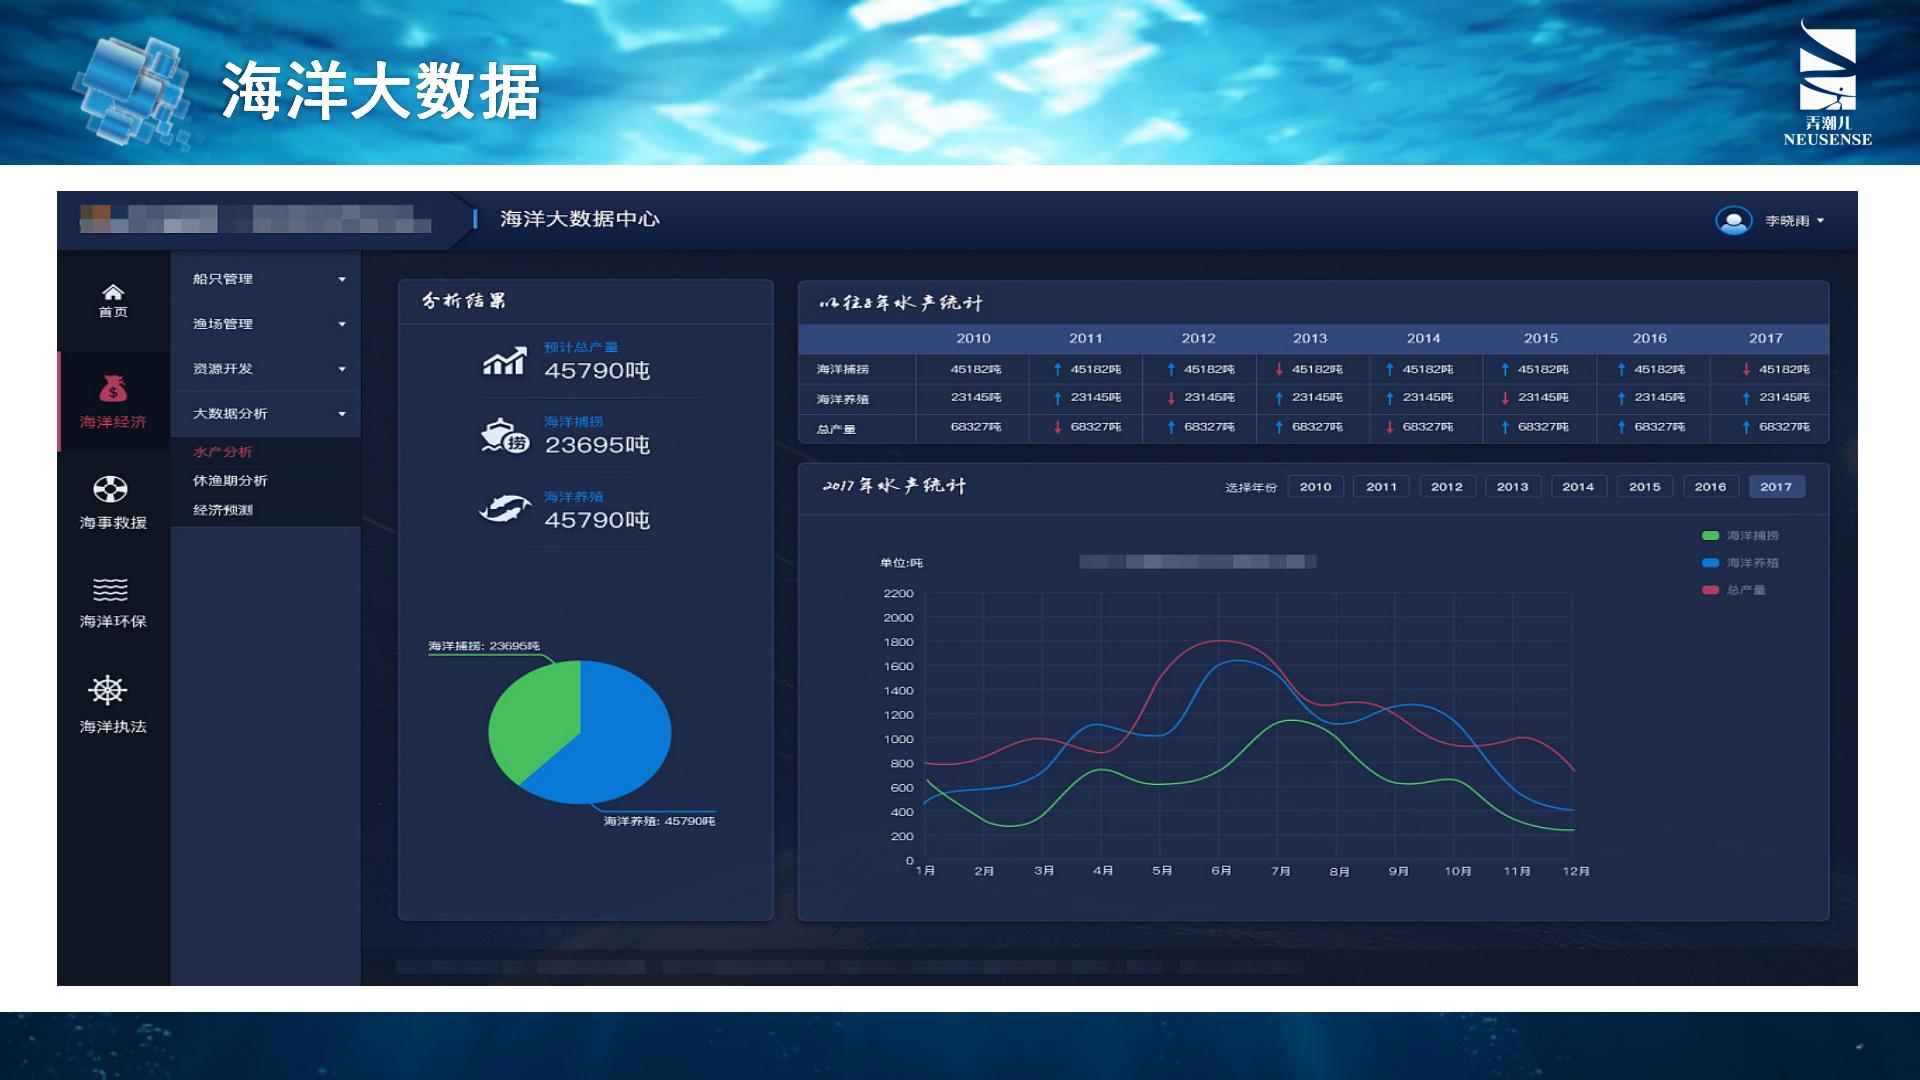The image size is (1920, 1080).
Task: Select year 2014 for the chart
Action: (1578, 487)
